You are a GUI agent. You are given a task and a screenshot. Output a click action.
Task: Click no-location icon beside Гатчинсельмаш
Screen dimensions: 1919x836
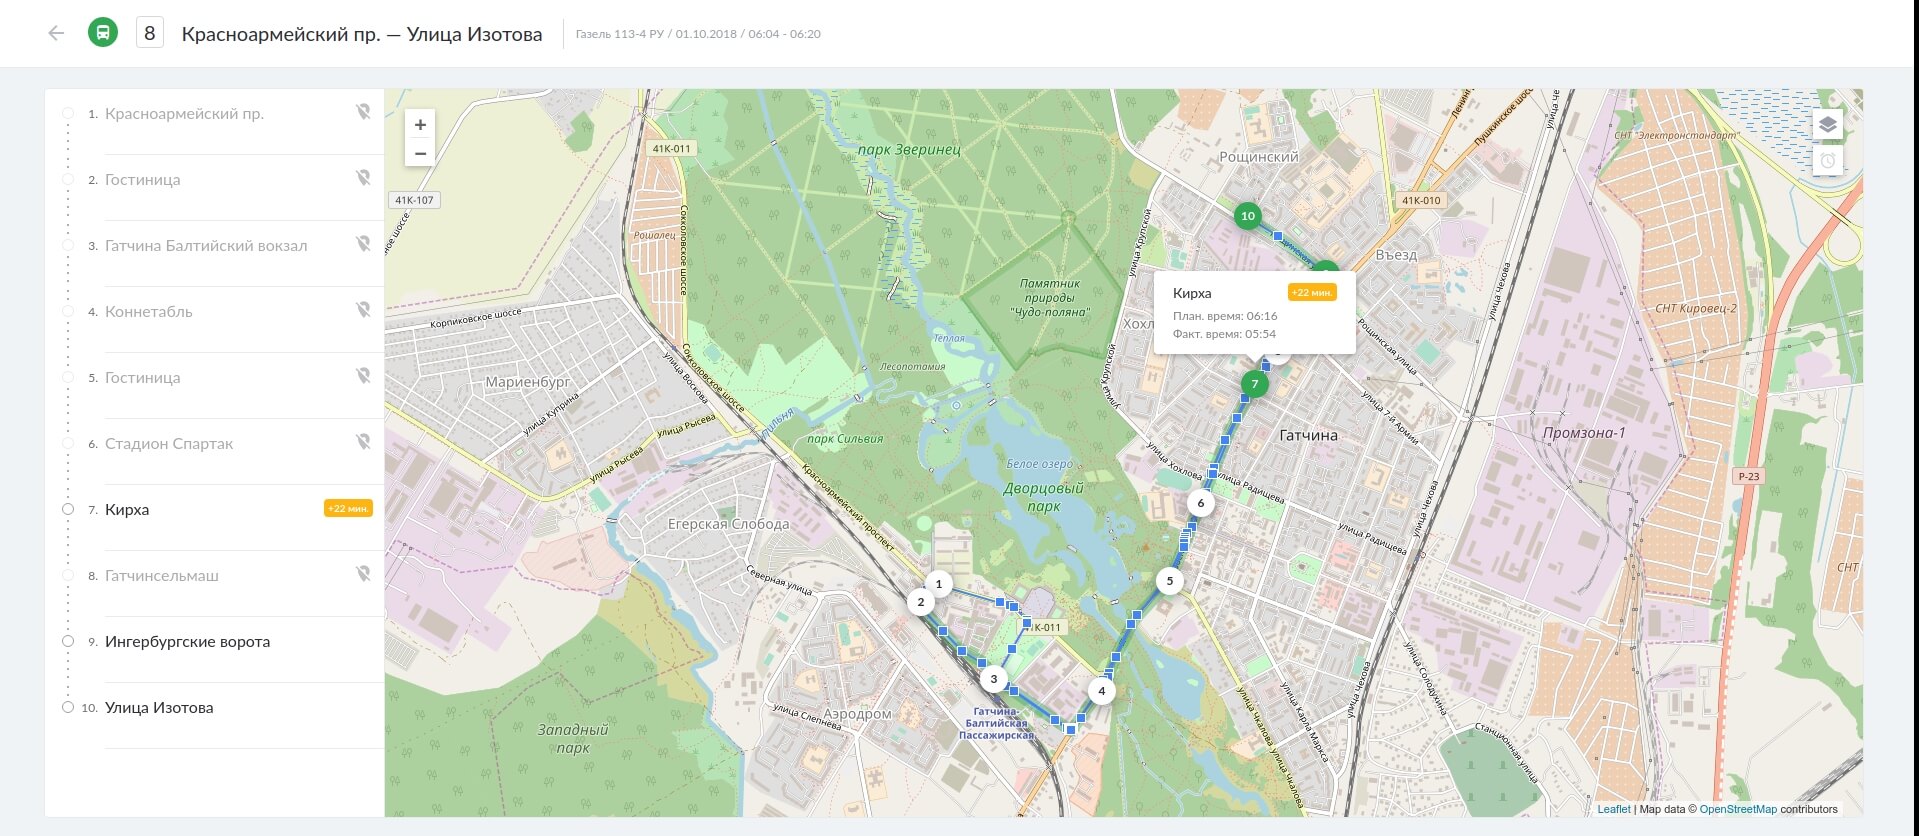[x=363, y=574]
